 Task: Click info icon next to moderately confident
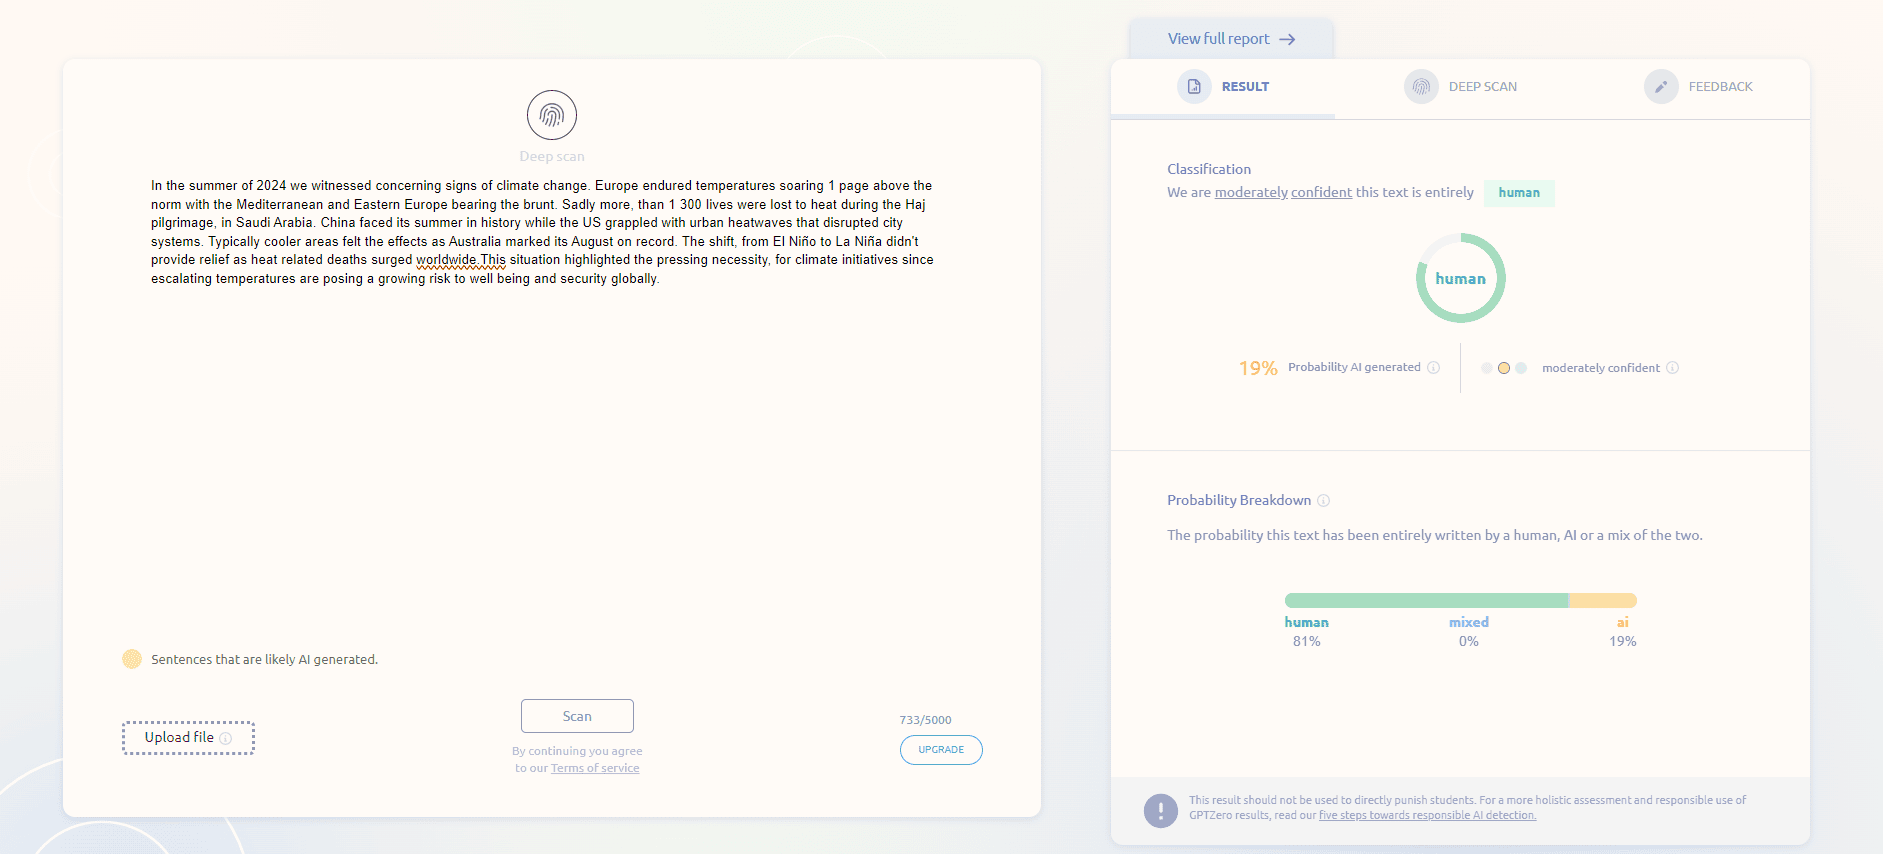[x=1672, y=368]
